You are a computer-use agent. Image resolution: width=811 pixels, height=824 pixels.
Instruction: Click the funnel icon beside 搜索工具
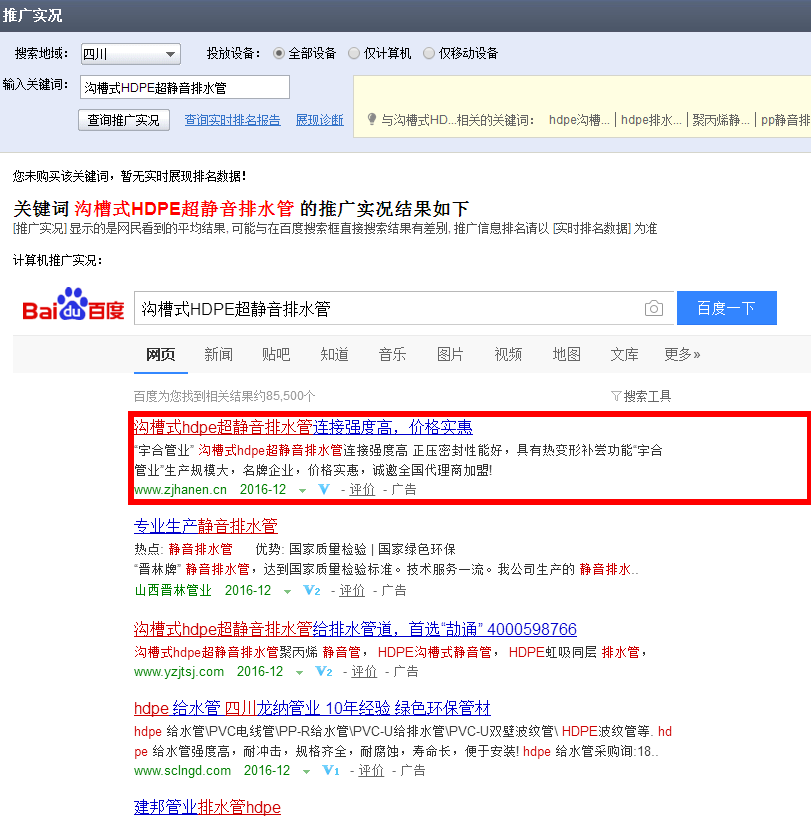[616, 396]
